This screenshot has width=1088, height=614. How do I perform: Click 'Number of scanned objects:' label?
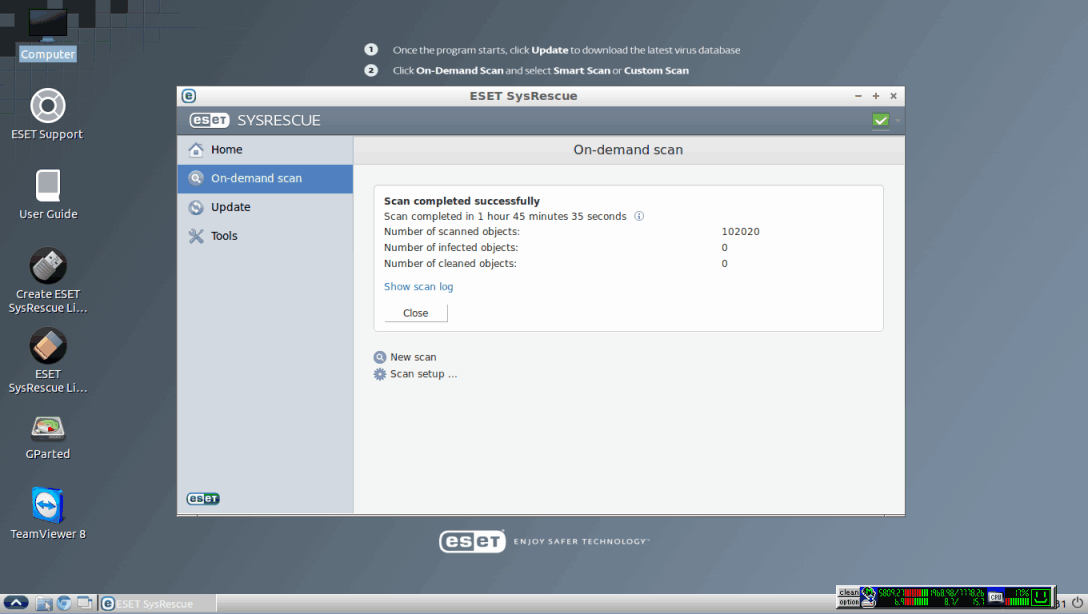[452, 232]
